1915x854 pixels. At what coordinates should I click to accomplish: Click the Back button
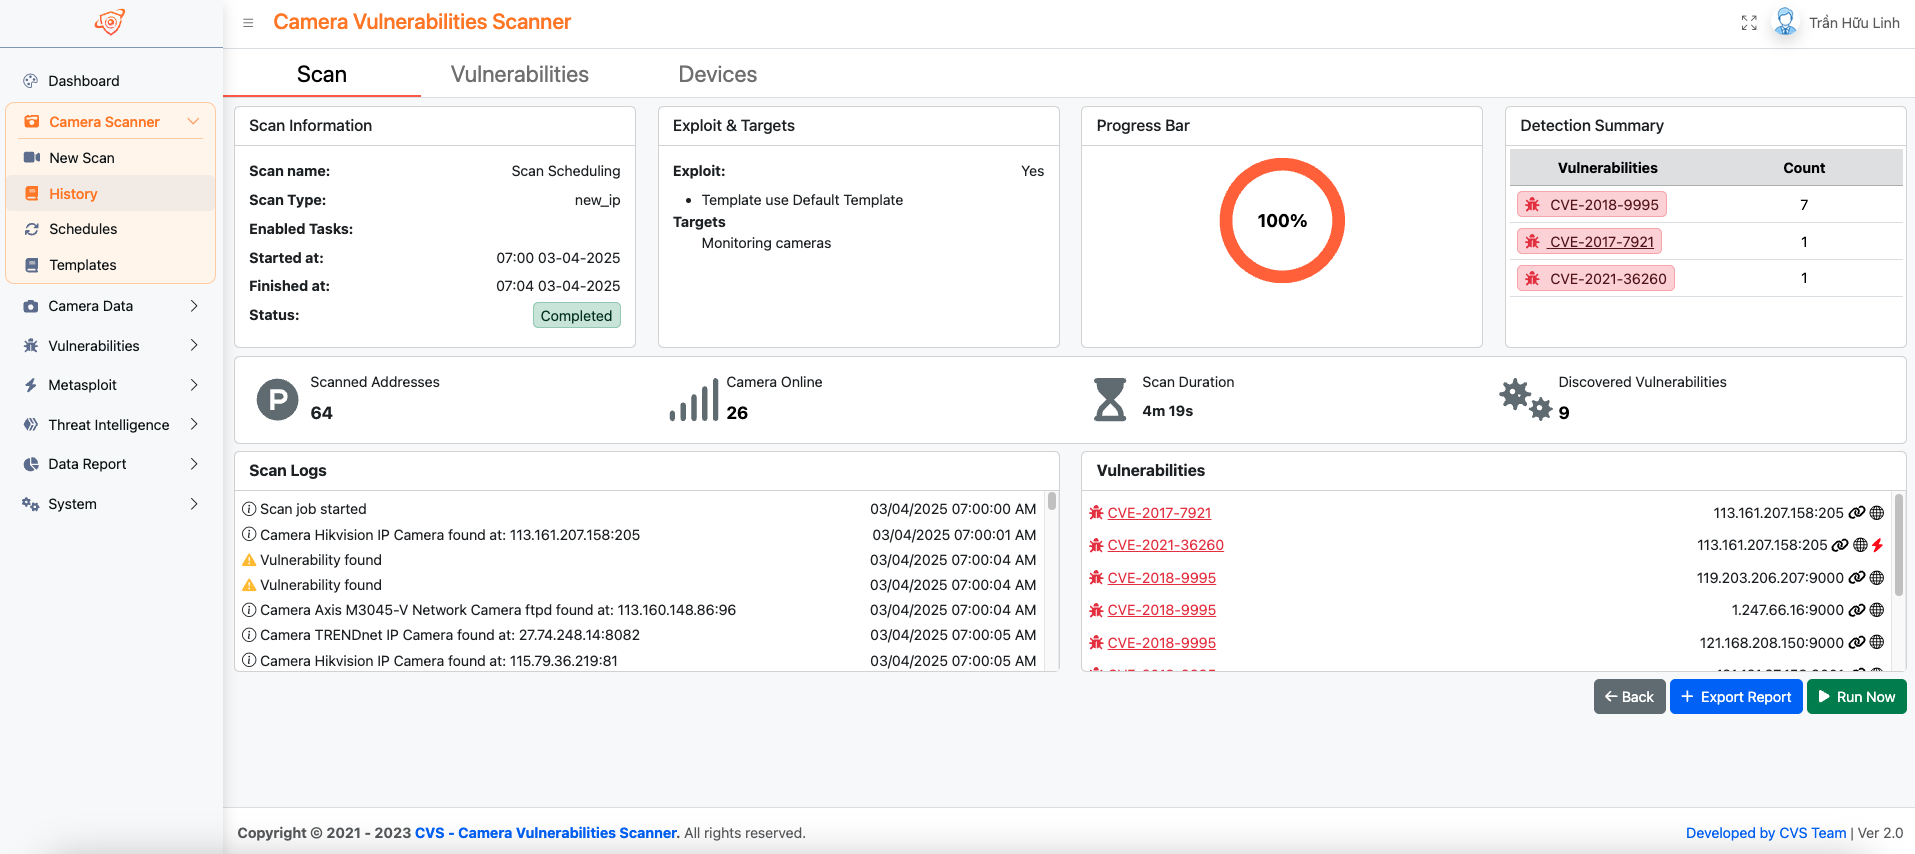[x=1629, y=697]
